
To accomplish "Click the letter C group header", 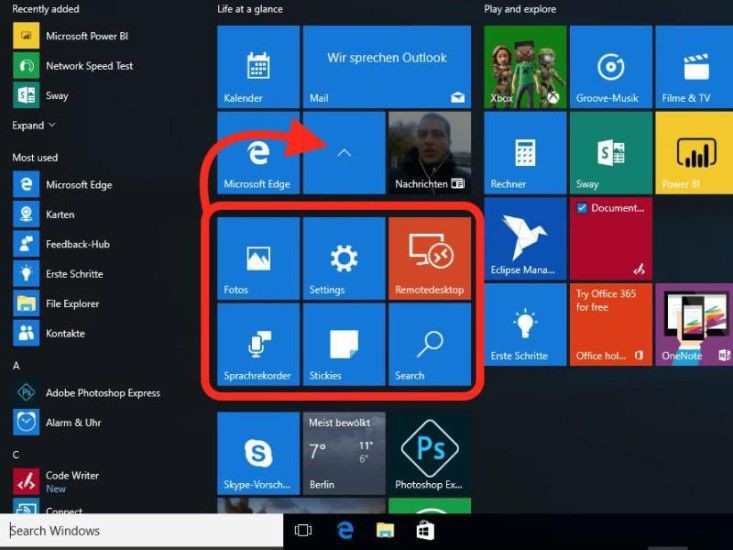I will [x=16, y=455].
